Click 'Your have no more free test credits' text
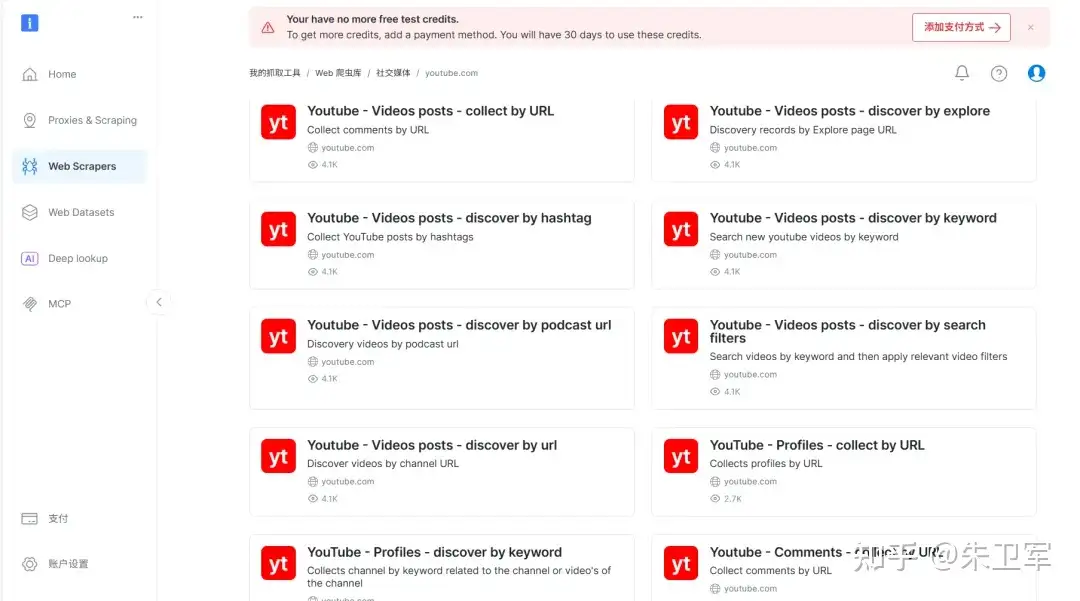The image size is (1080, 601). tap(373, 19)
